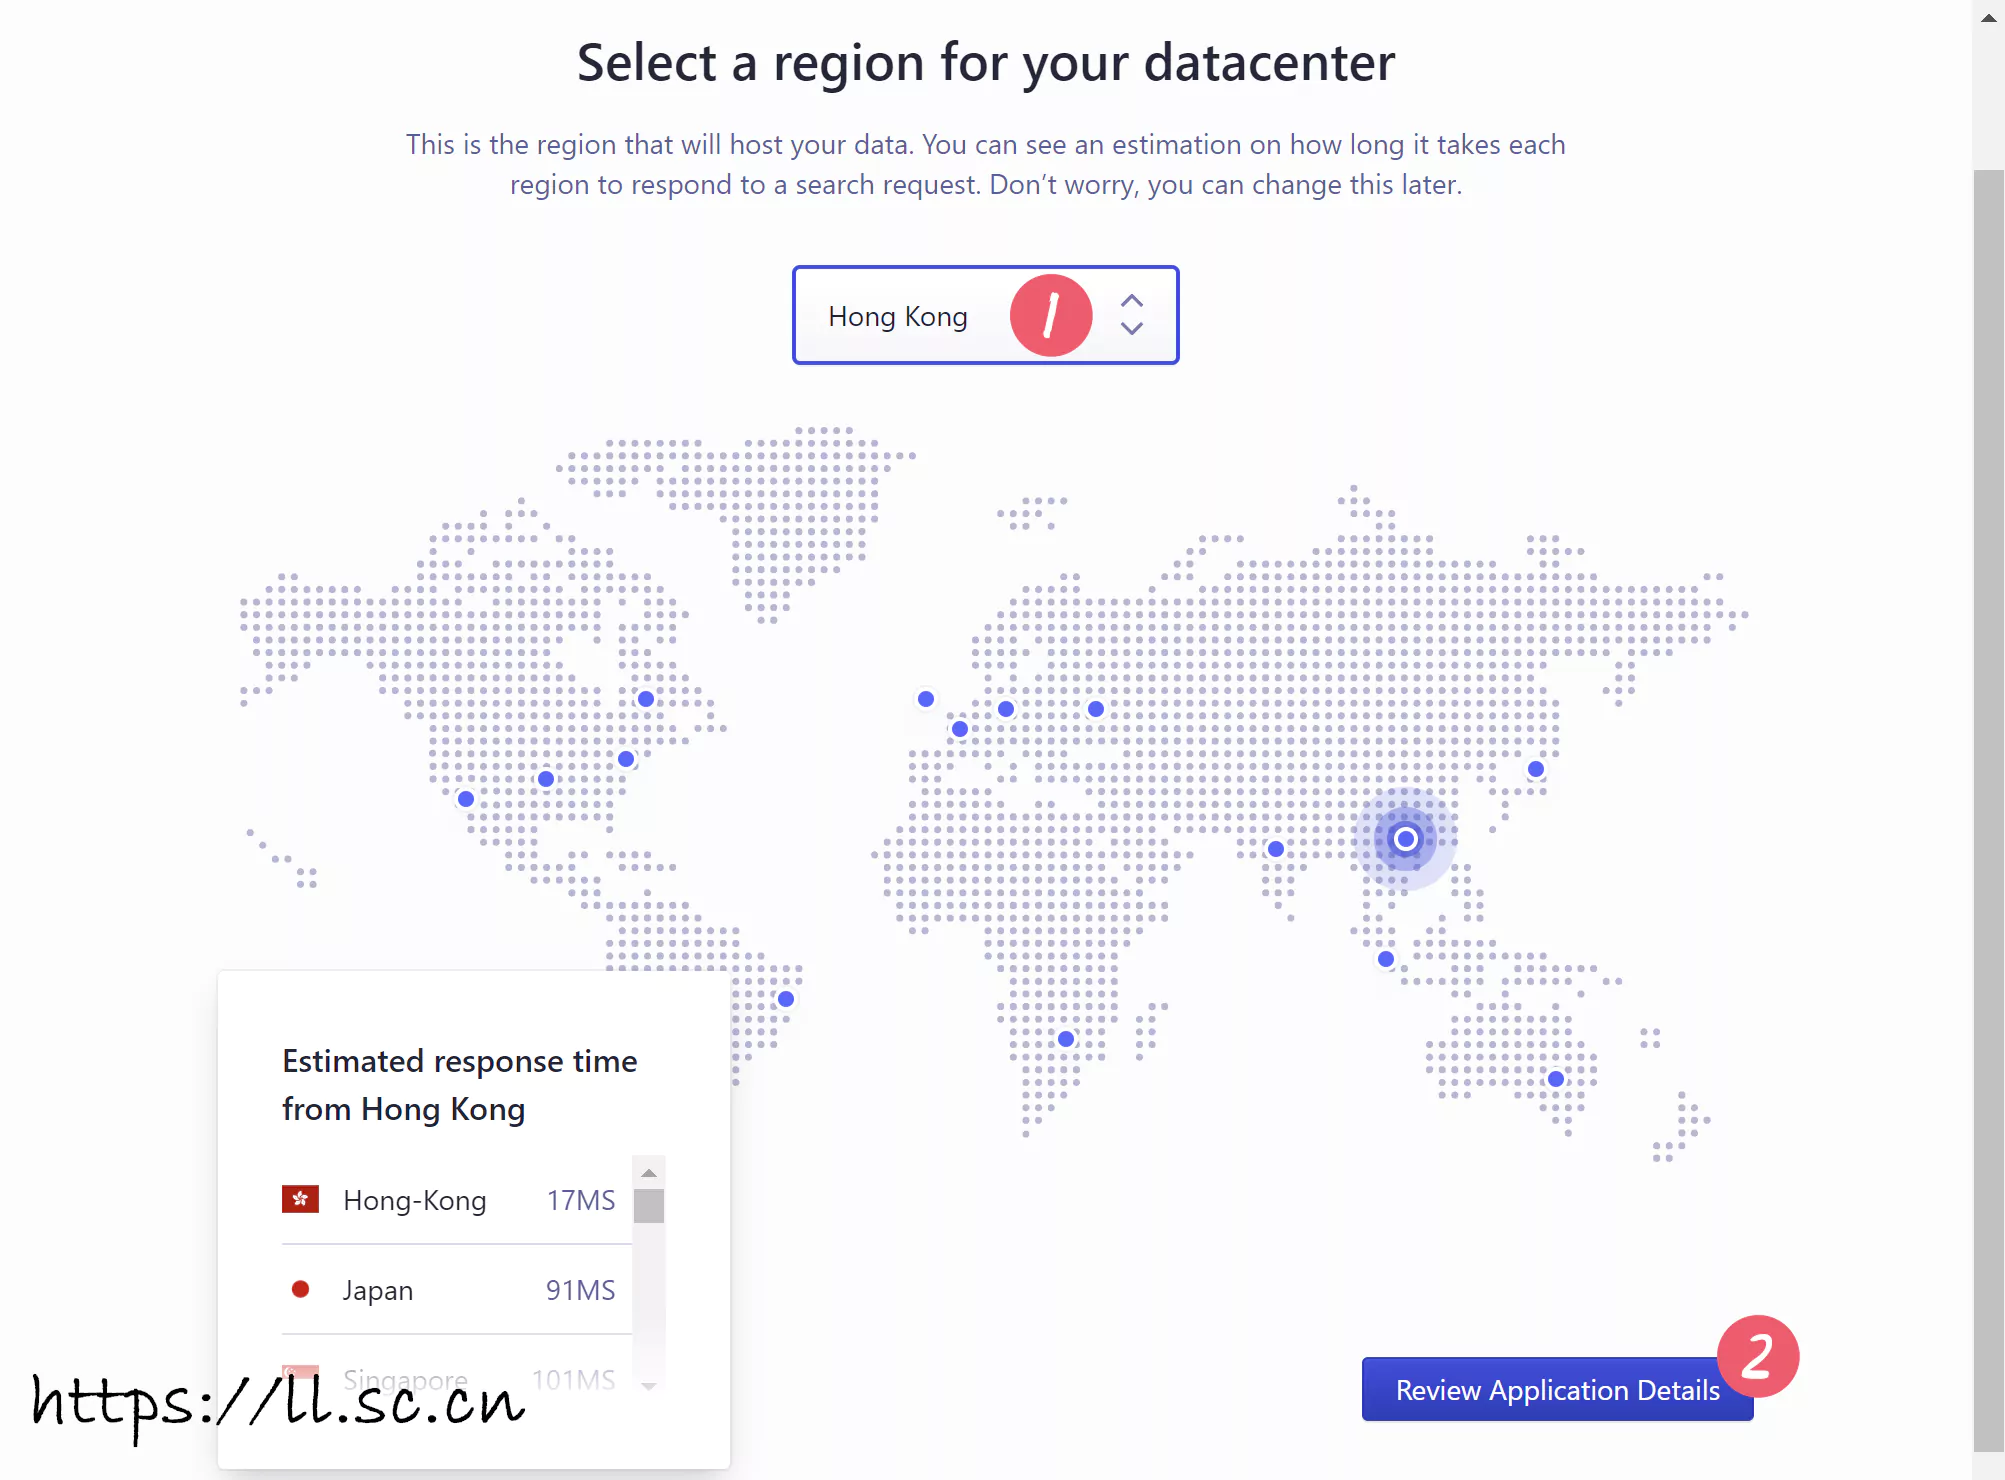Click the response list scrollbar thumb
The width and height of the screenshot is (2005, 1480).
pos(648,1205)
